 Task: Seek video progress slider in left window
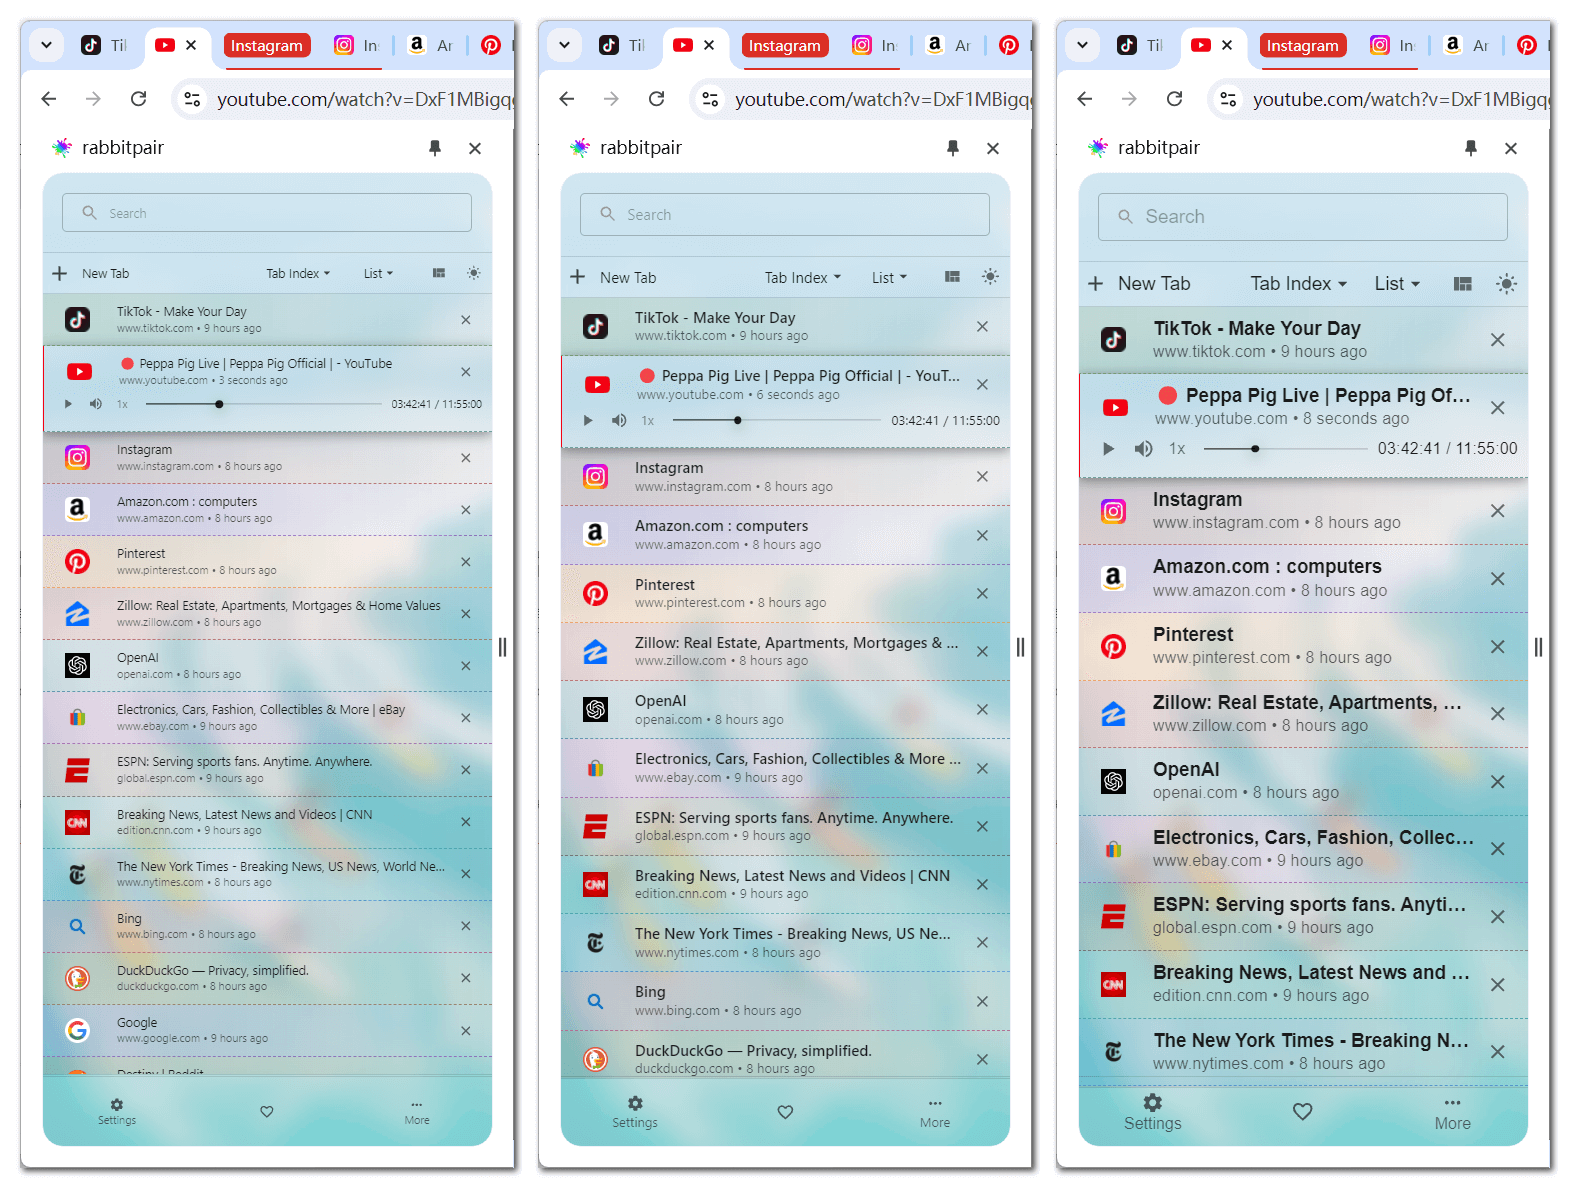click(x=264, y=404)
